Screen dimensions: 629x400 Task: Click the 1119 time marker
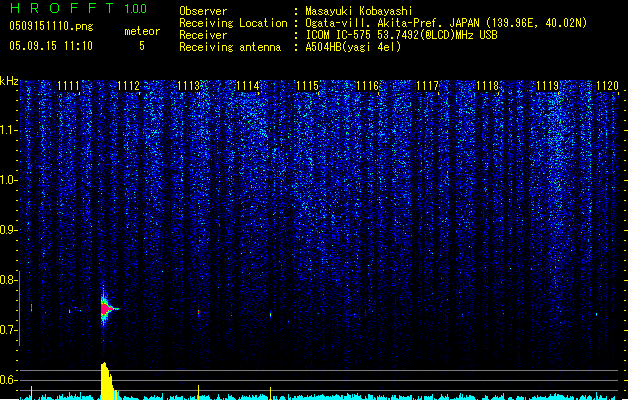(x=547, y=86)
